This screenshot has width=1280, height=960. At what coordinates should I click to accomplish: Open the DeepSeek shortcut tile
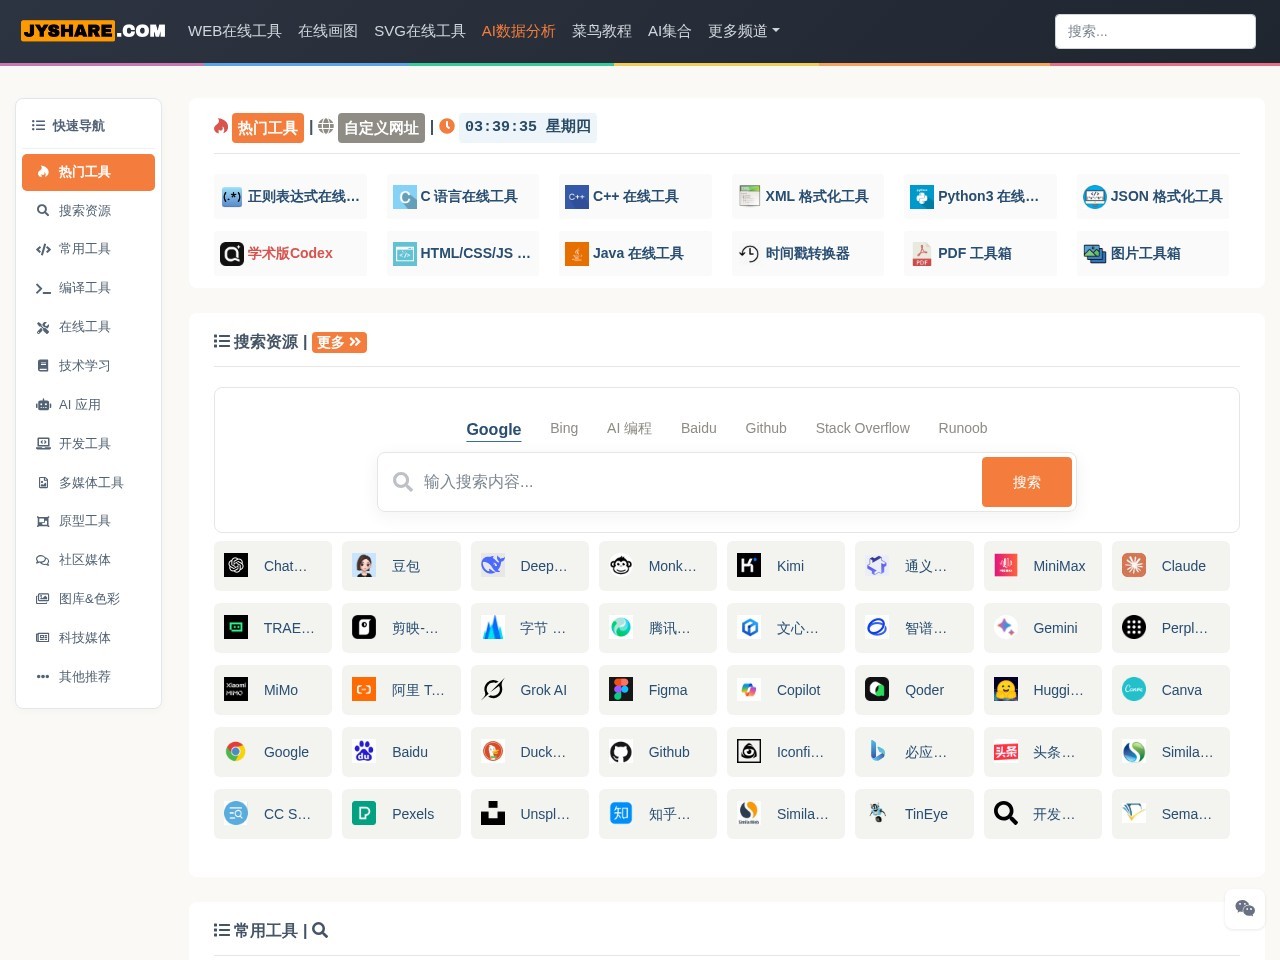coord(529,566)
